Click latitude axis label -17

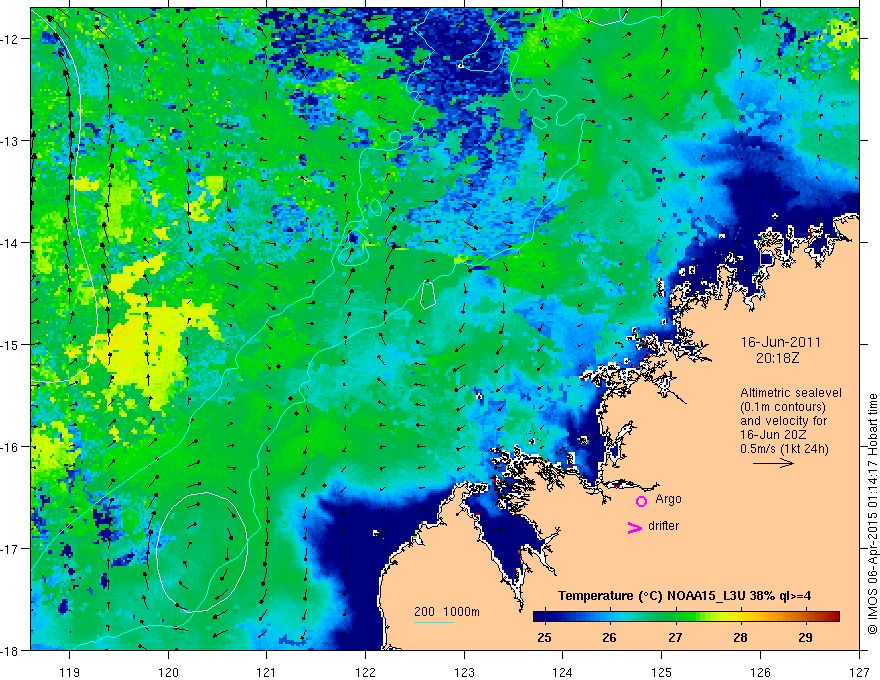click(10, 548)
